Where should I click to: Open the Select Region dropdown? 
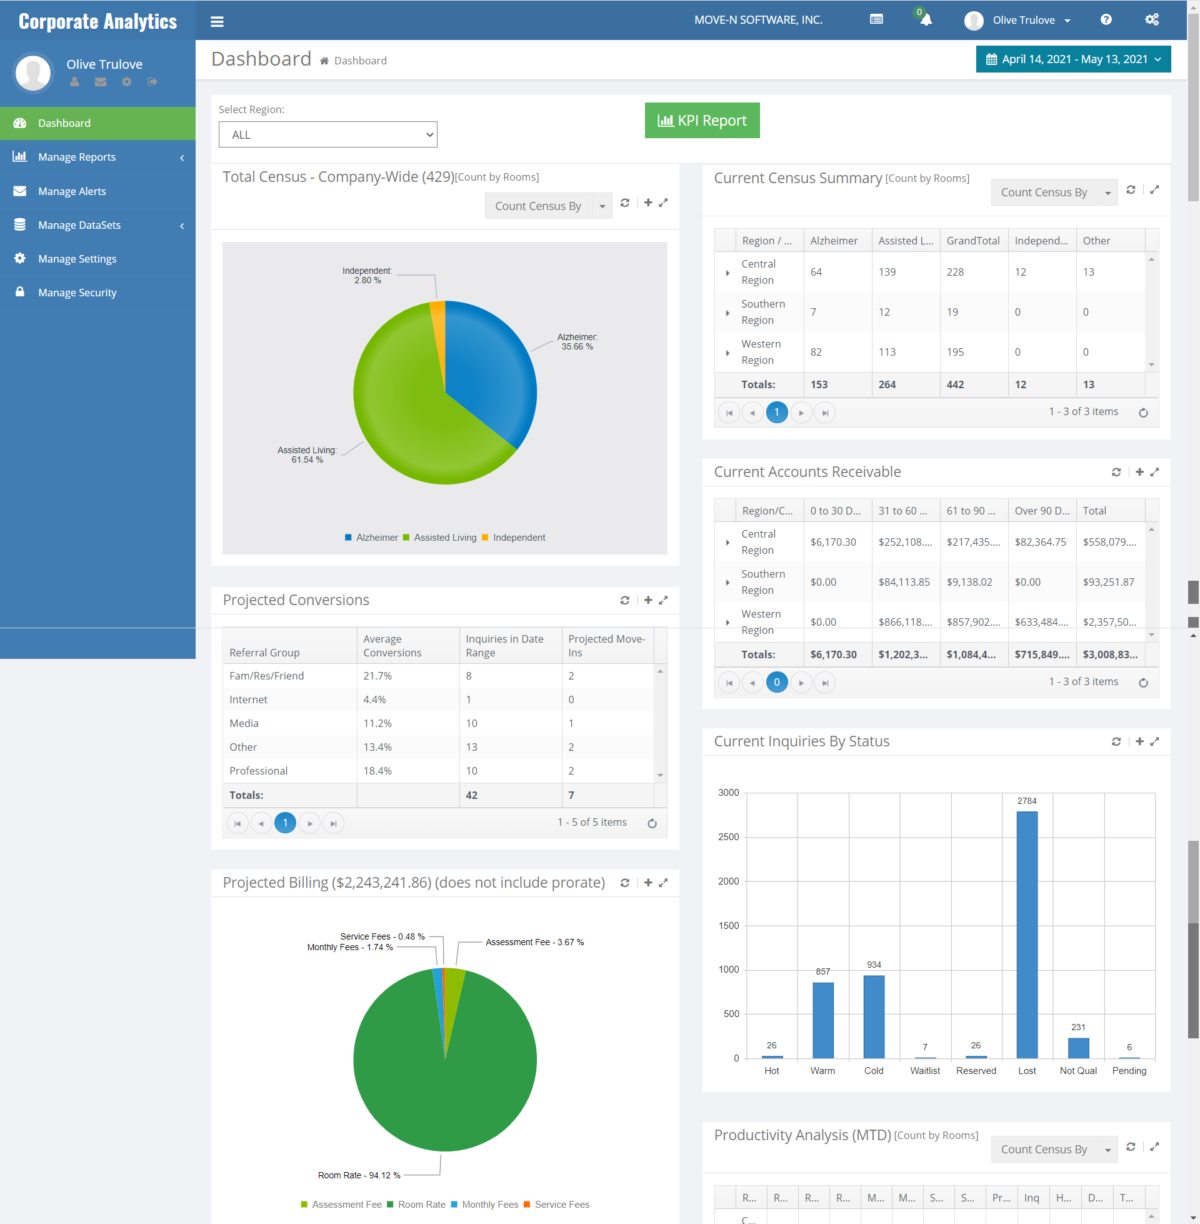[x=327, y=134]
